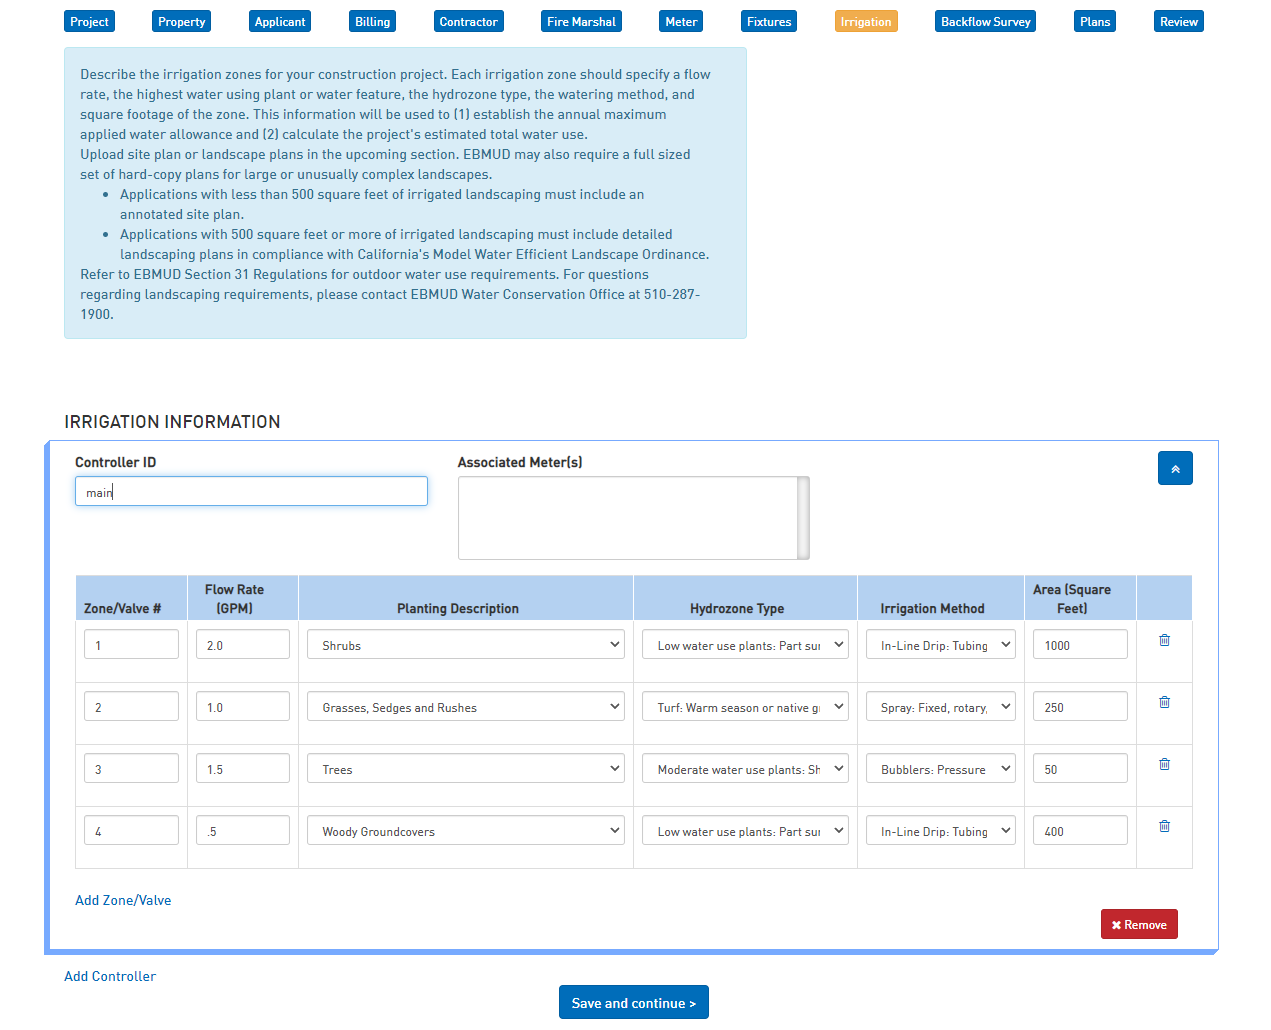Expand Hydrozone Type dropdown for zone 2
Screen dimensions: 1271x1030
pyautogui.click(x=745, y=707)
